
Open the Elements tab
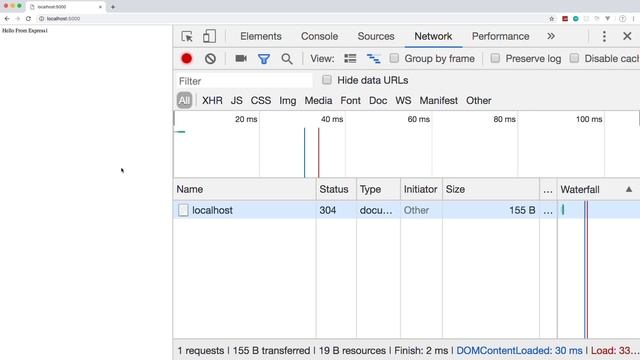pyautogui.click(x=261, y=36)
